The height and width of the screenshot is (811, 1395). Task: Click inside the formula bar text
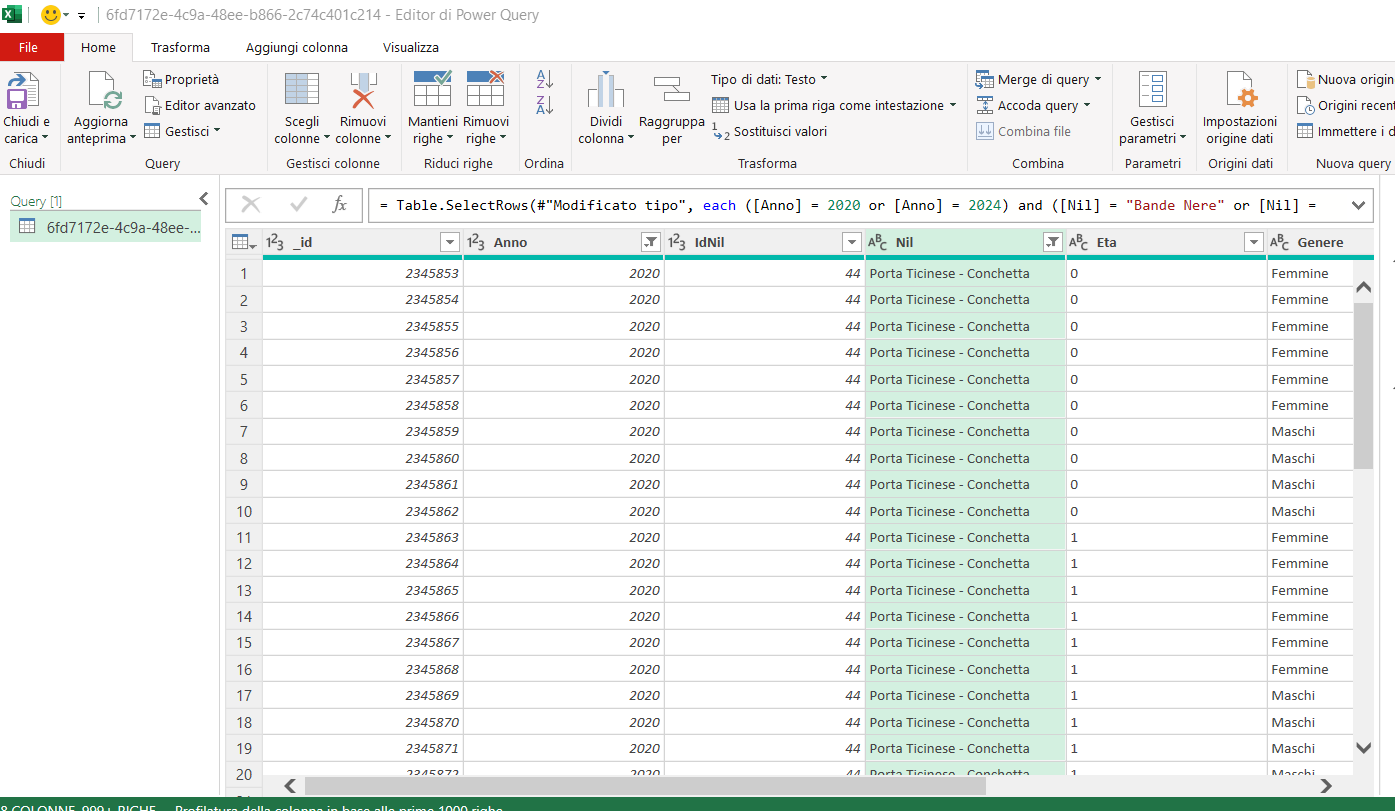pyautogui.click(x=850, y=205)
